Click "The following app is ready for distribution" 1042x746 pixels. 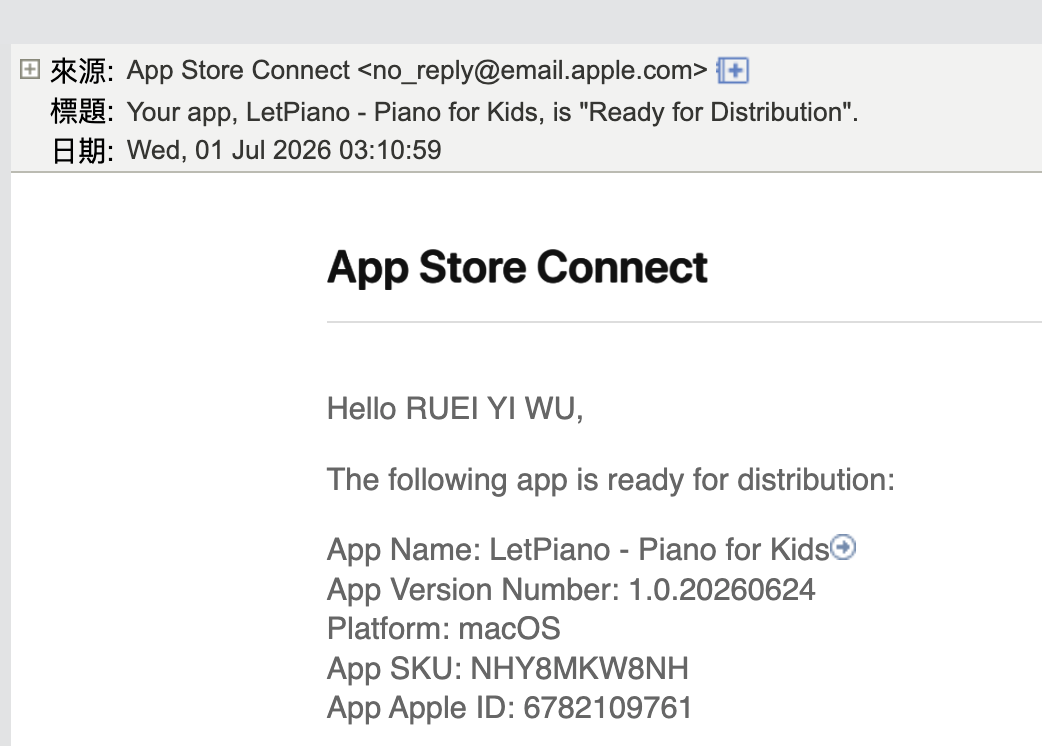pyautogui.click(x=611, y=480)
